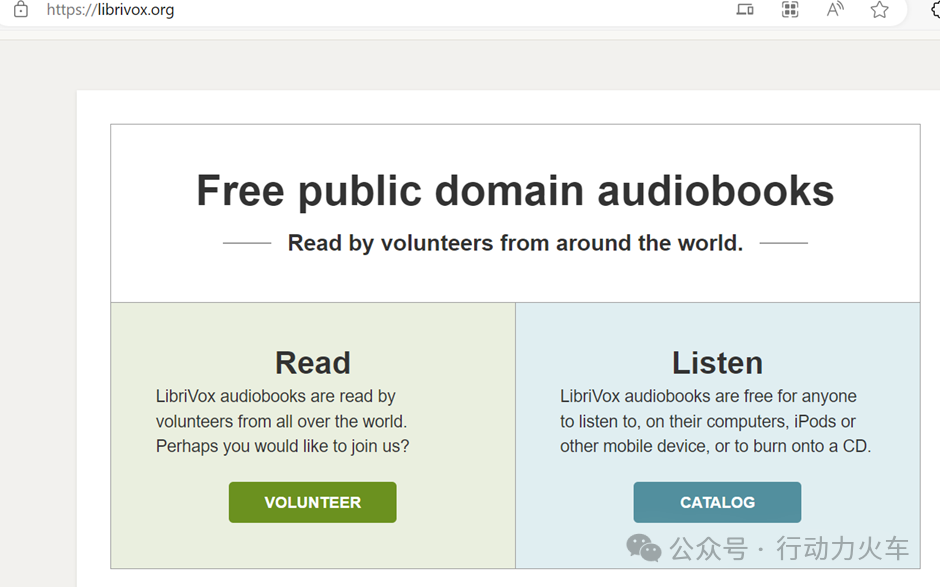Click "Read by volunteers from around the world" subtitle
940x587 pixels.
coord(515,243)
